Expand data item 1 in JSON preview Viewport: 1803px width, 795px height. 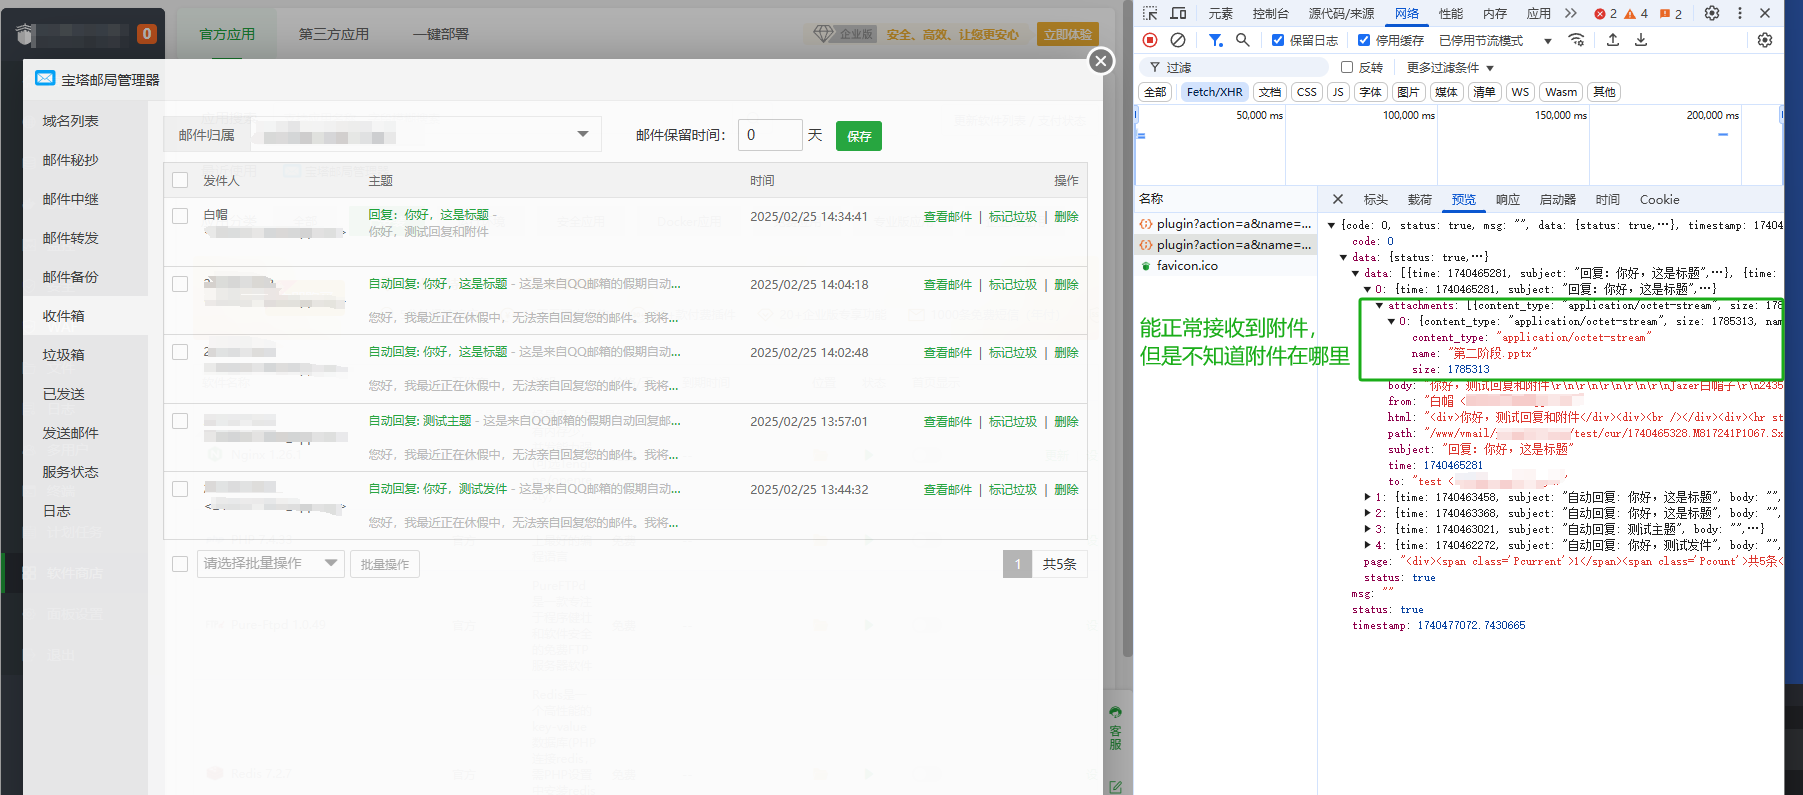(1368, 497)
